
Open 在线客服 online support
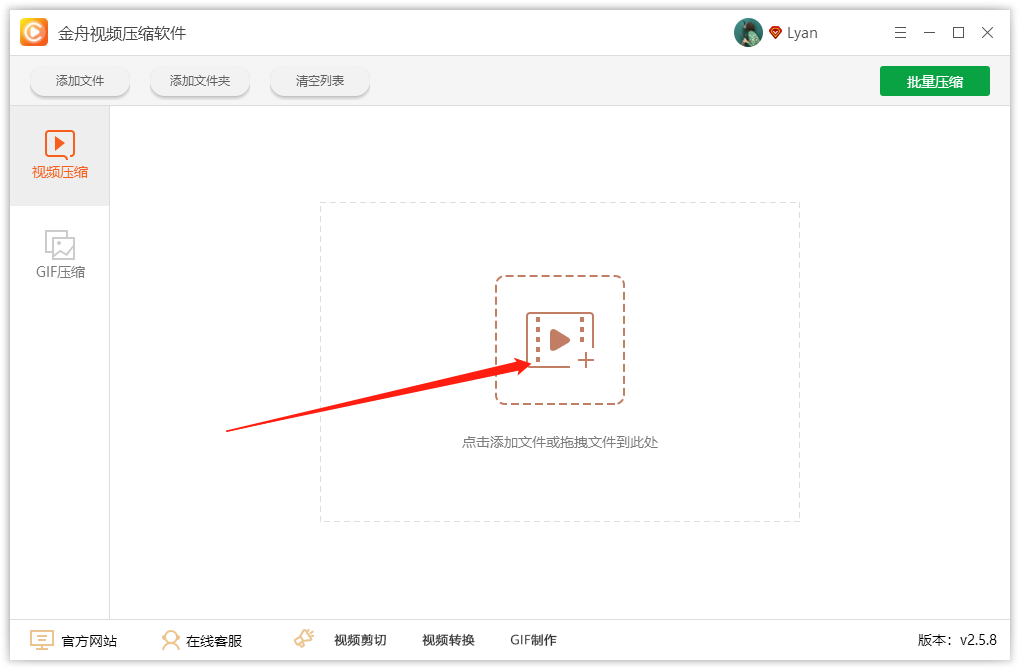(214, 641)
